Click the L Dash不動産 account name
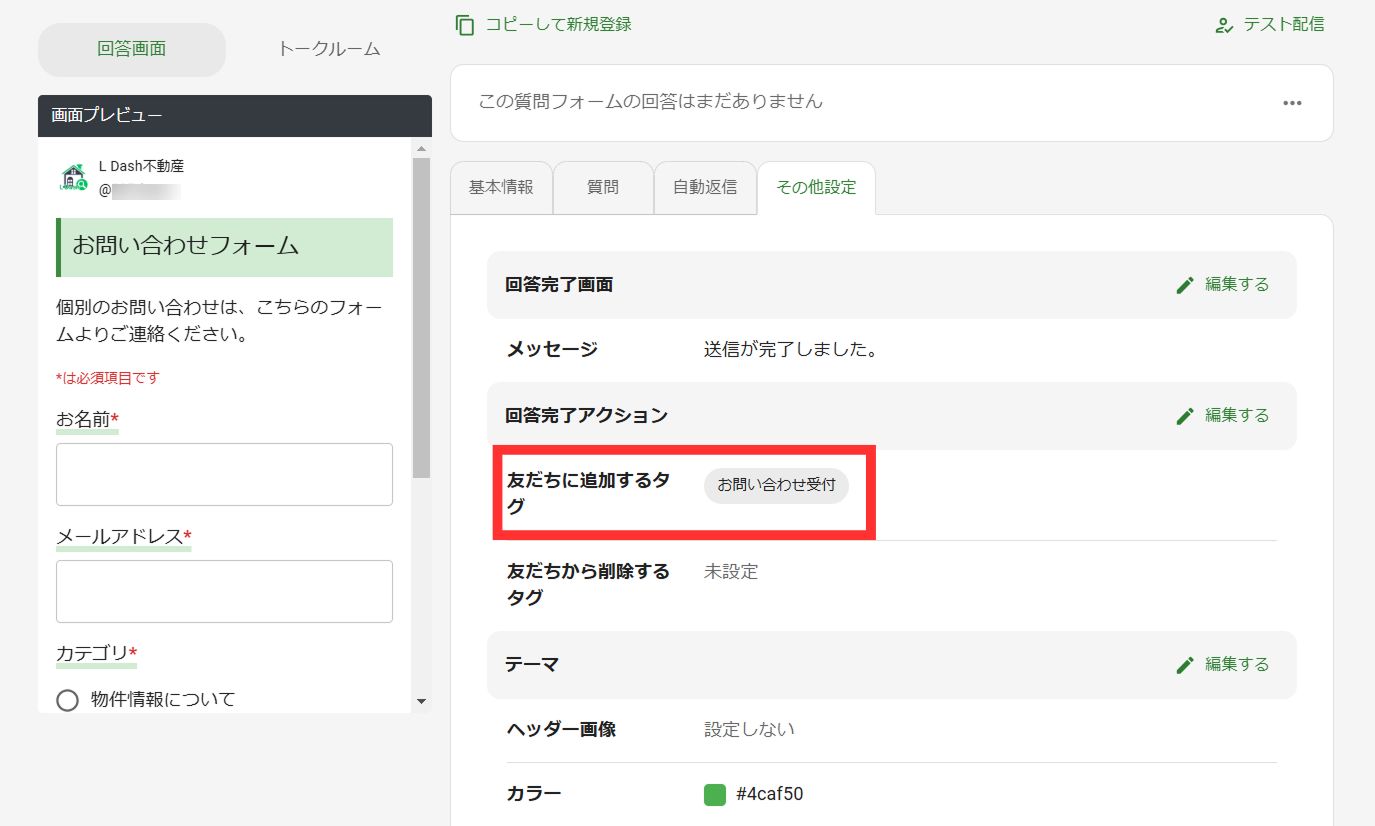The image size is (1375, 826). tap(141, 166)
